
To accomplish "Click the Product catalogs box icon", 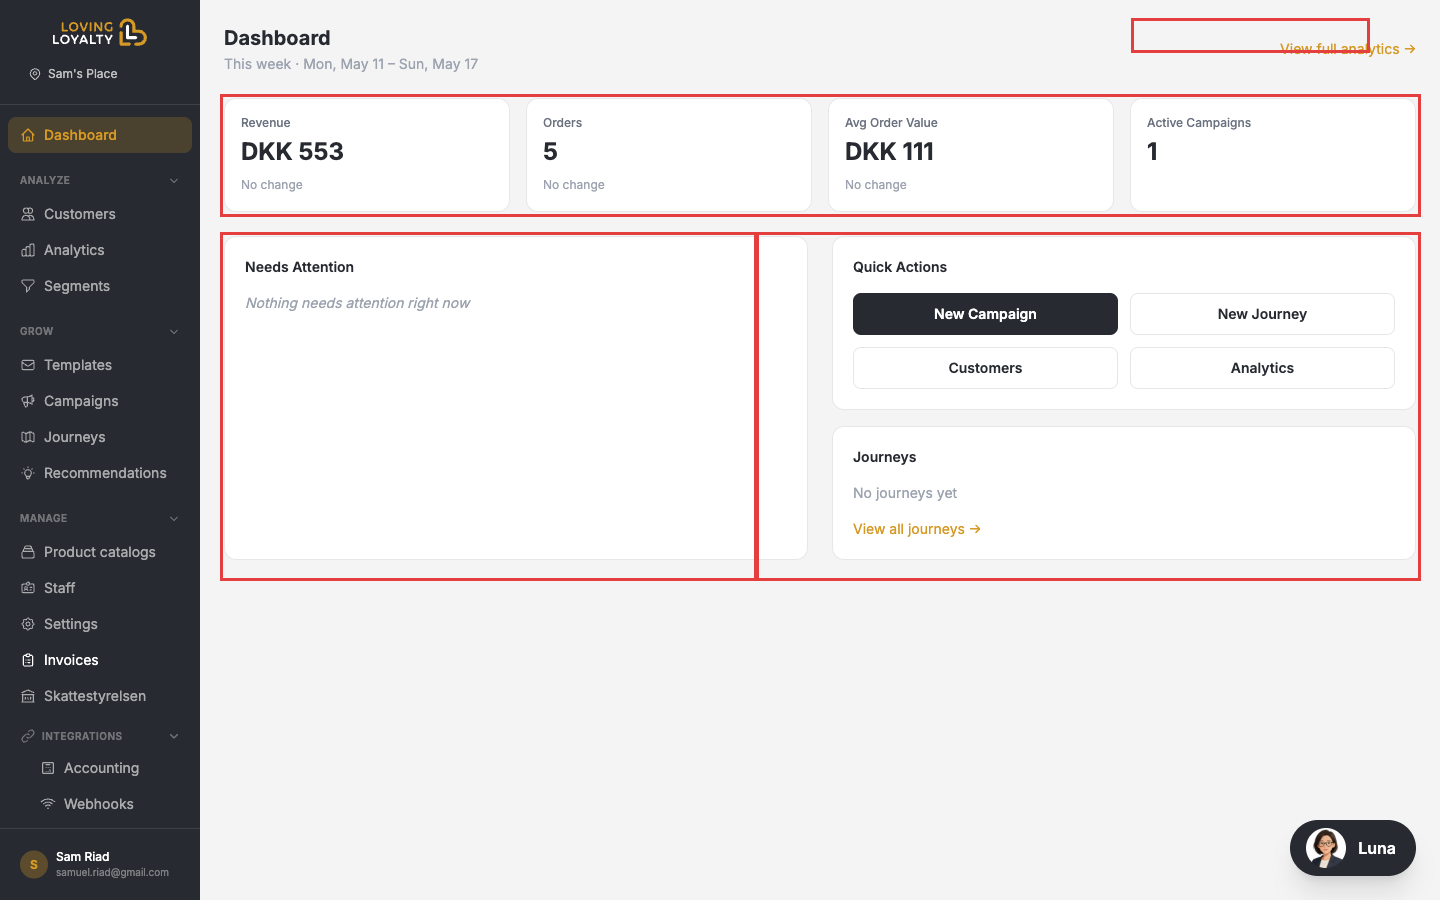I will tap(28, 552).
